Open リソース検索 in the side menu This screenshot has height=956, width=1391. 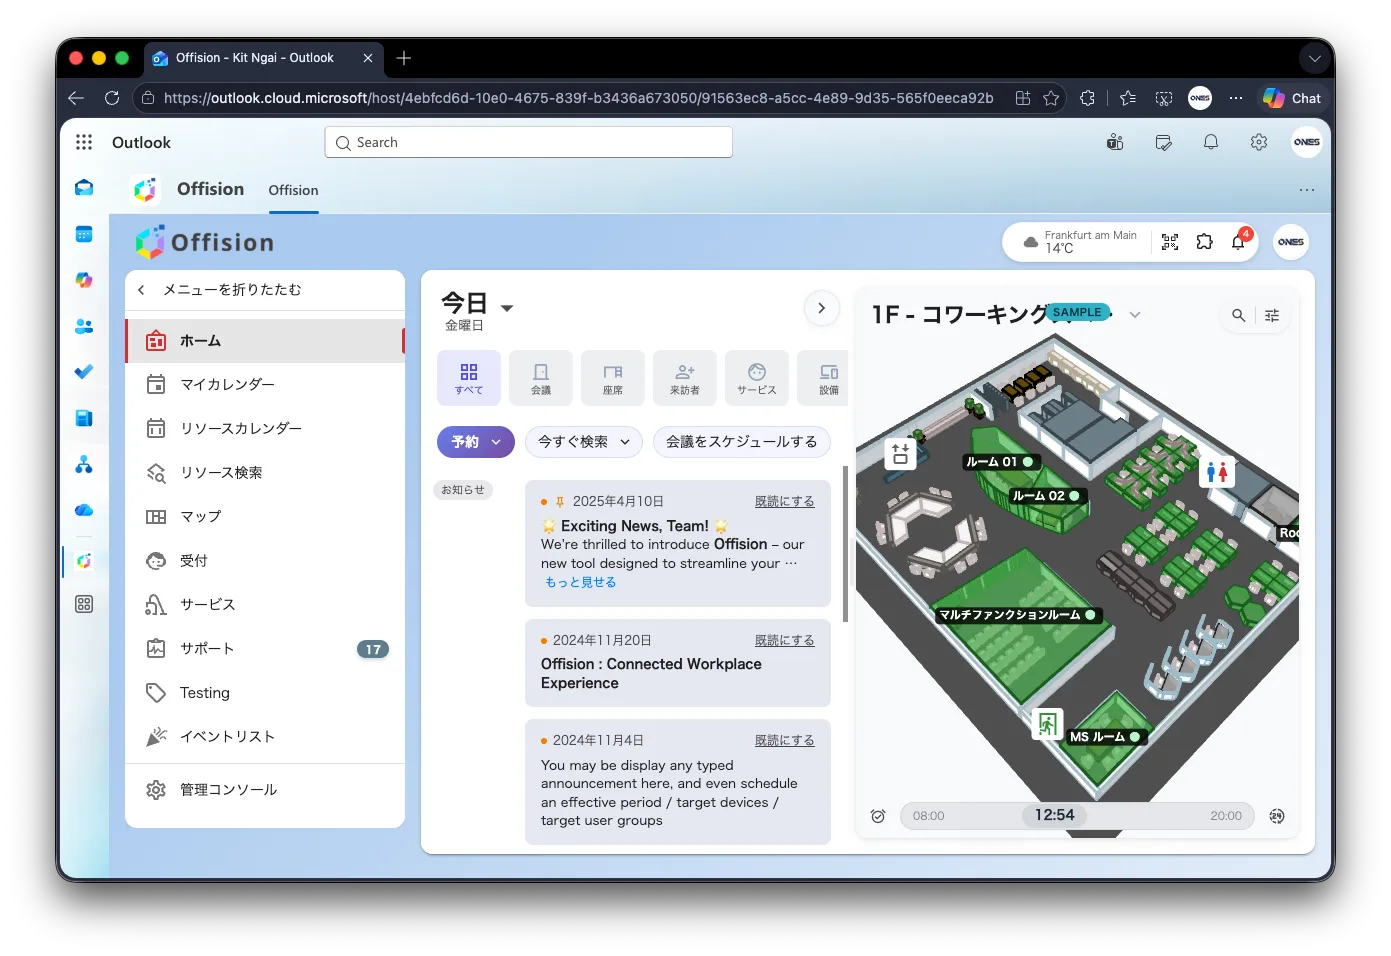tap(265, 473)
